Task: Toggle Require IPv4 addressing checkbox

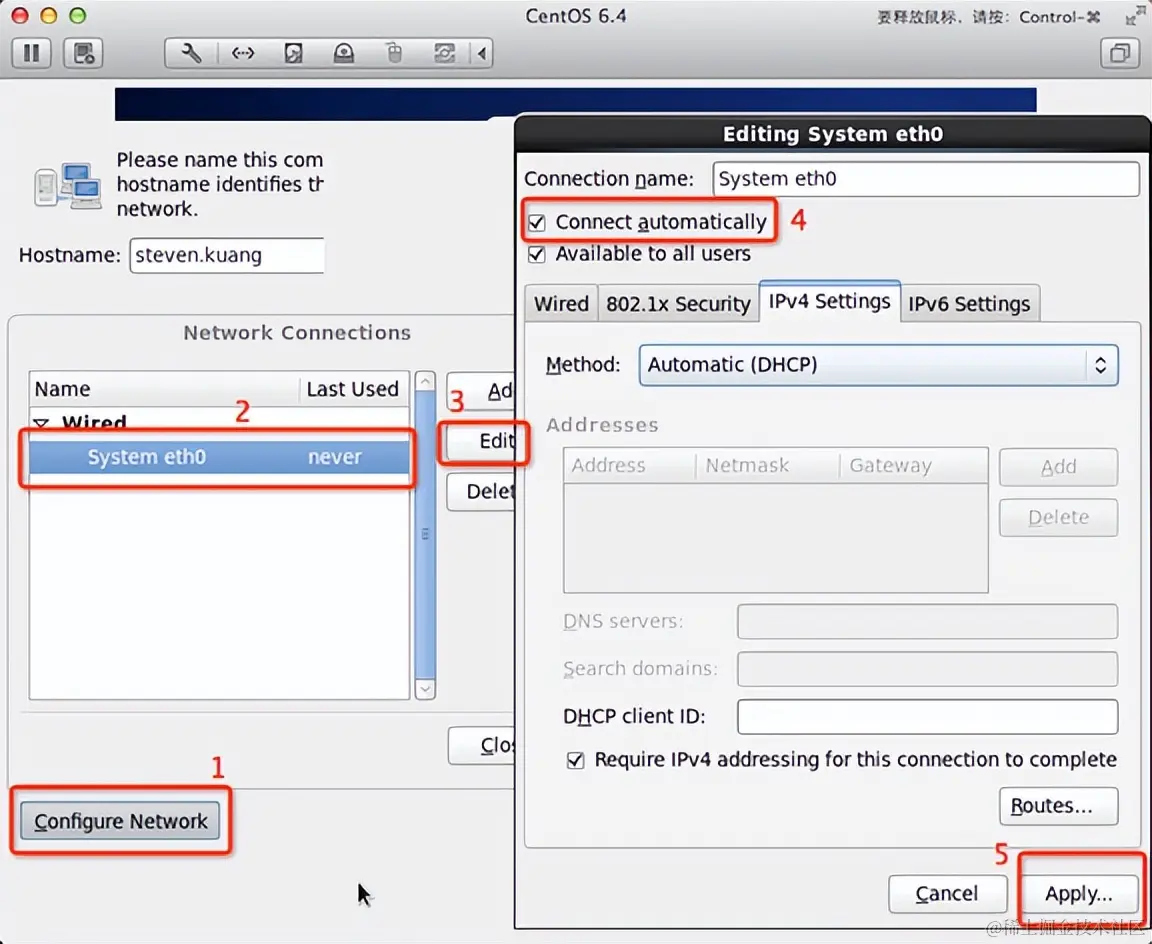Action: [x=575, y=760]
